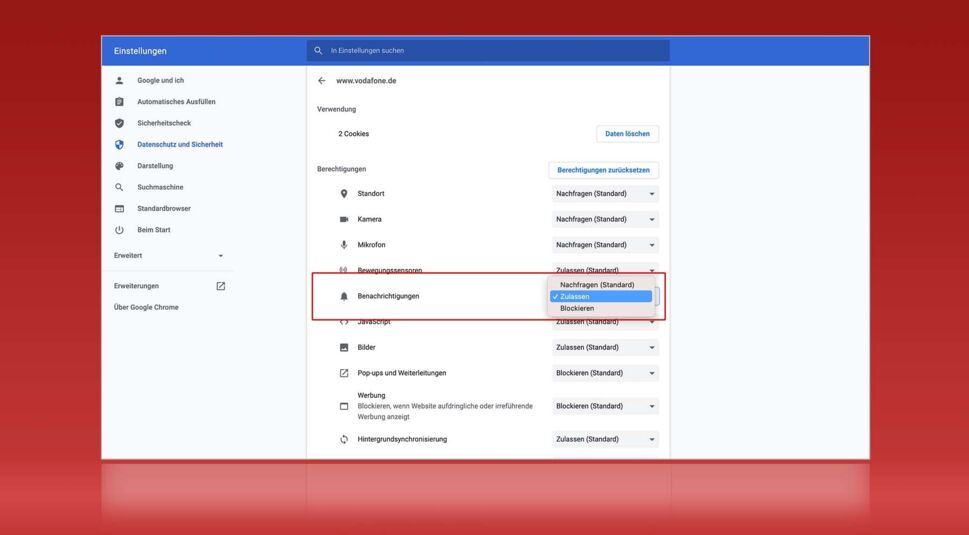
Task: Click the clipboard icon for Automatisches Ausfüllen
Action: [119, 102]
